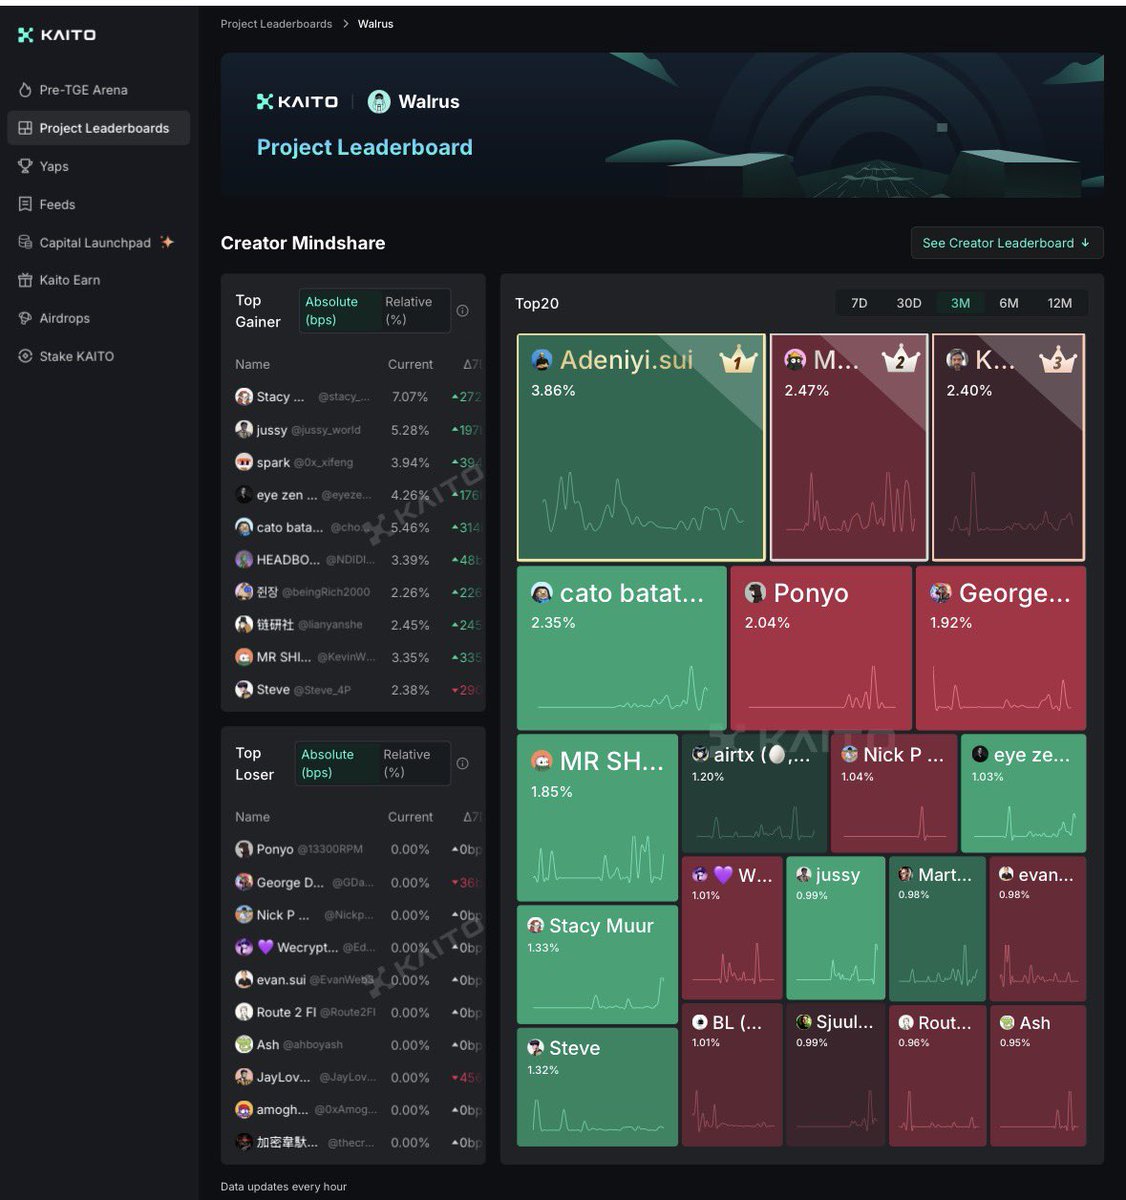Screen dimensions: 1126x1200
Task: Click the info icon in Top Gainer
Action: [x=462, y=311]
